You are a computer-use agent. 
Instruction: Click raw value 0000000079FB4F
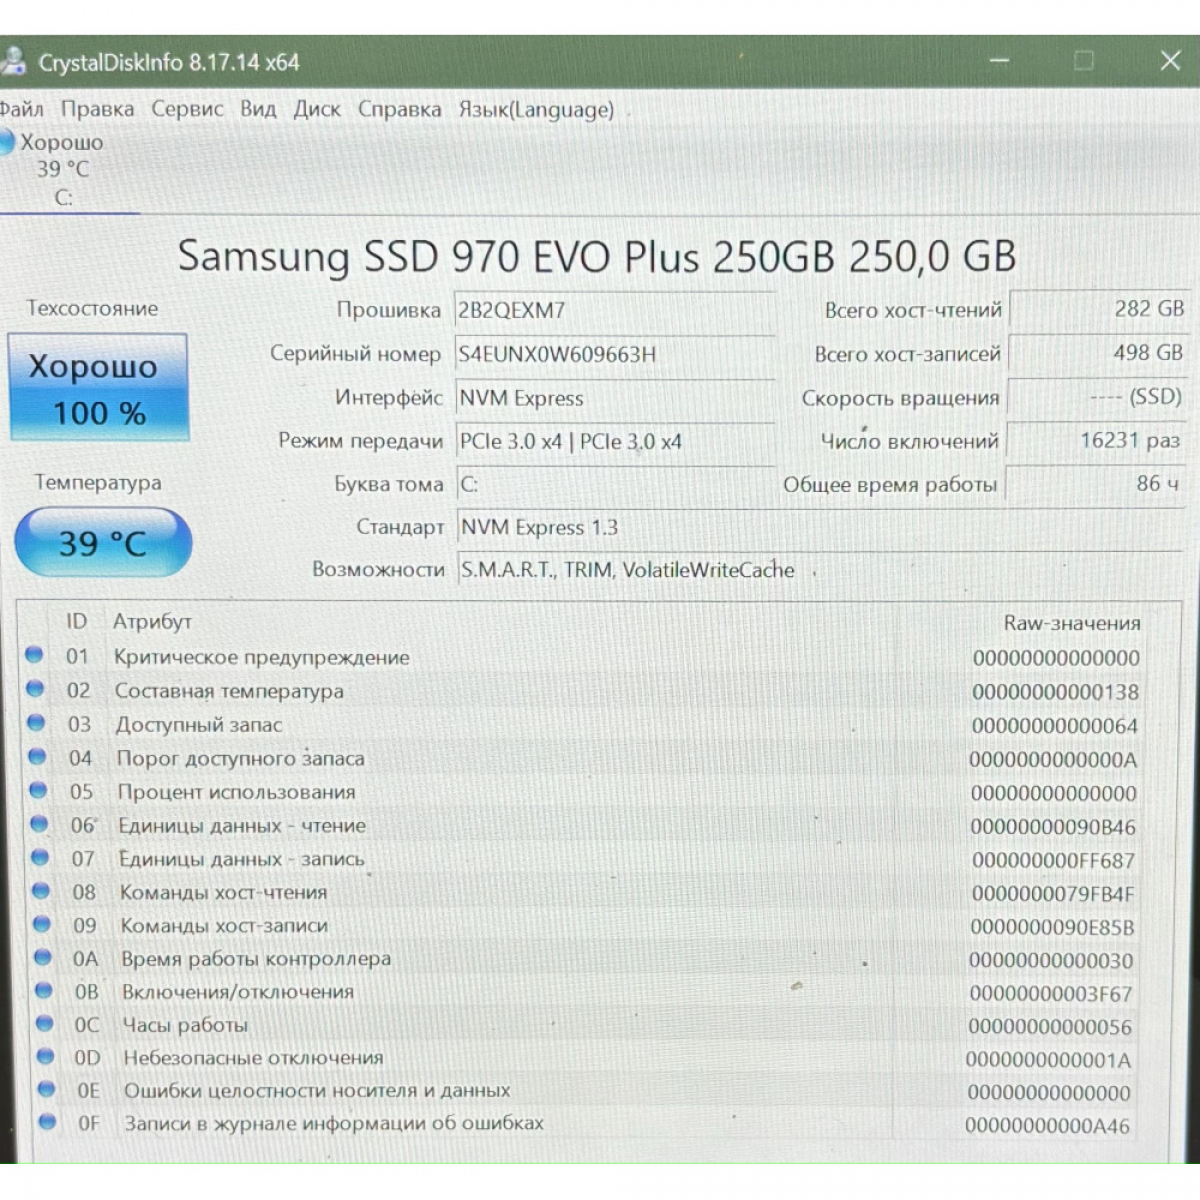[1053, 894]
